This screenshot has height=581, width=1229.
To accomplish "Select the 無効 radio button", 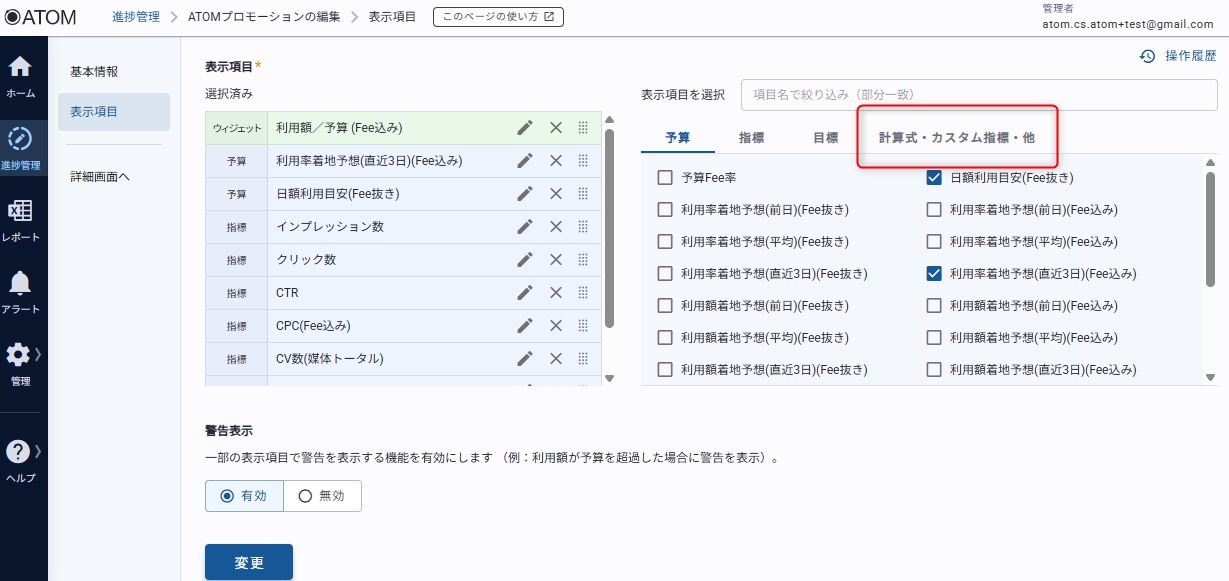I will point(306,496).
